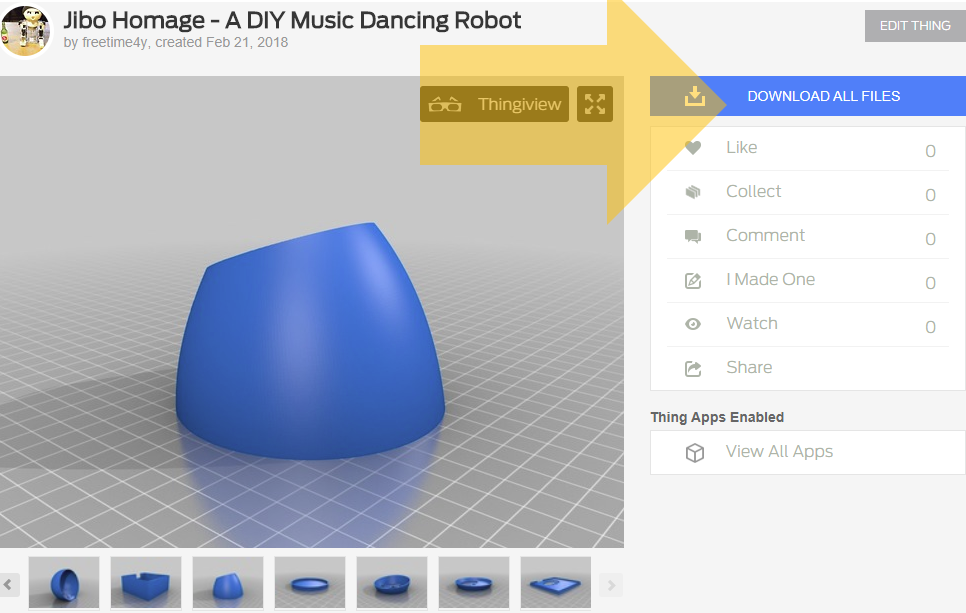The height and width of the screenshot is (613, 966).
Task: Open the creator's avatar image
Action: [x=26, y=31]
